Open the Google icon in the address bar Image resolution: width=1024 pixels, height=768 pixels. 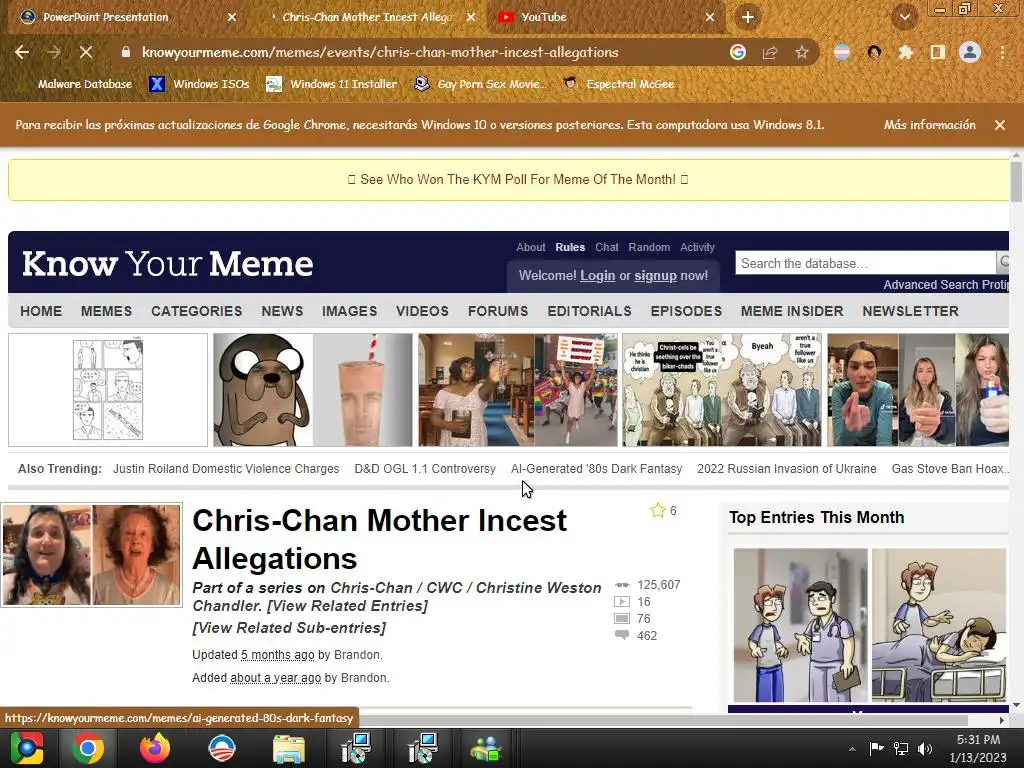[x=738, y=52]
